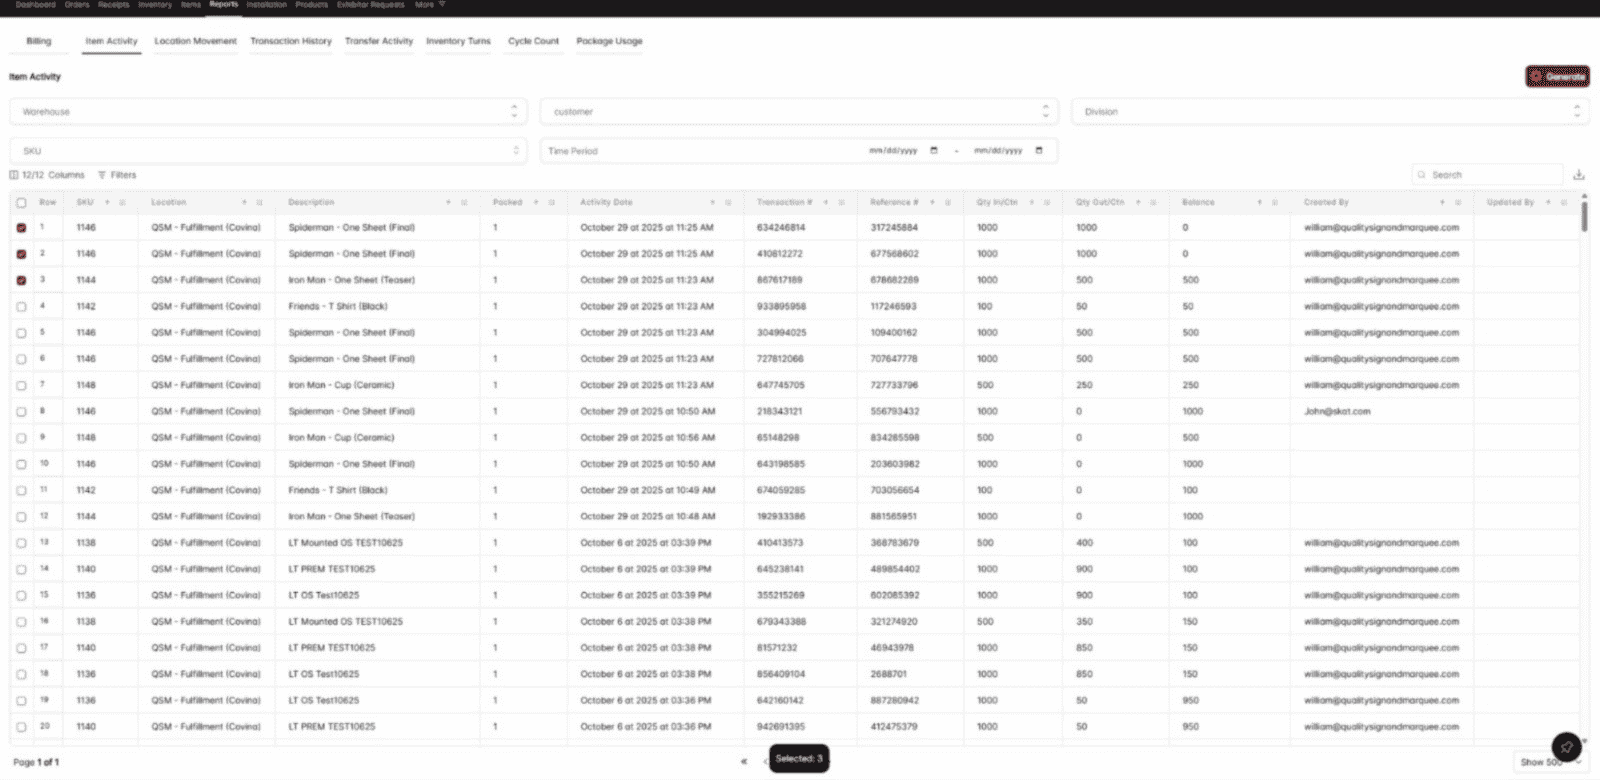Uncheck row 2 checkbox
Screen dimensions: 1600x780
(21, 254)
